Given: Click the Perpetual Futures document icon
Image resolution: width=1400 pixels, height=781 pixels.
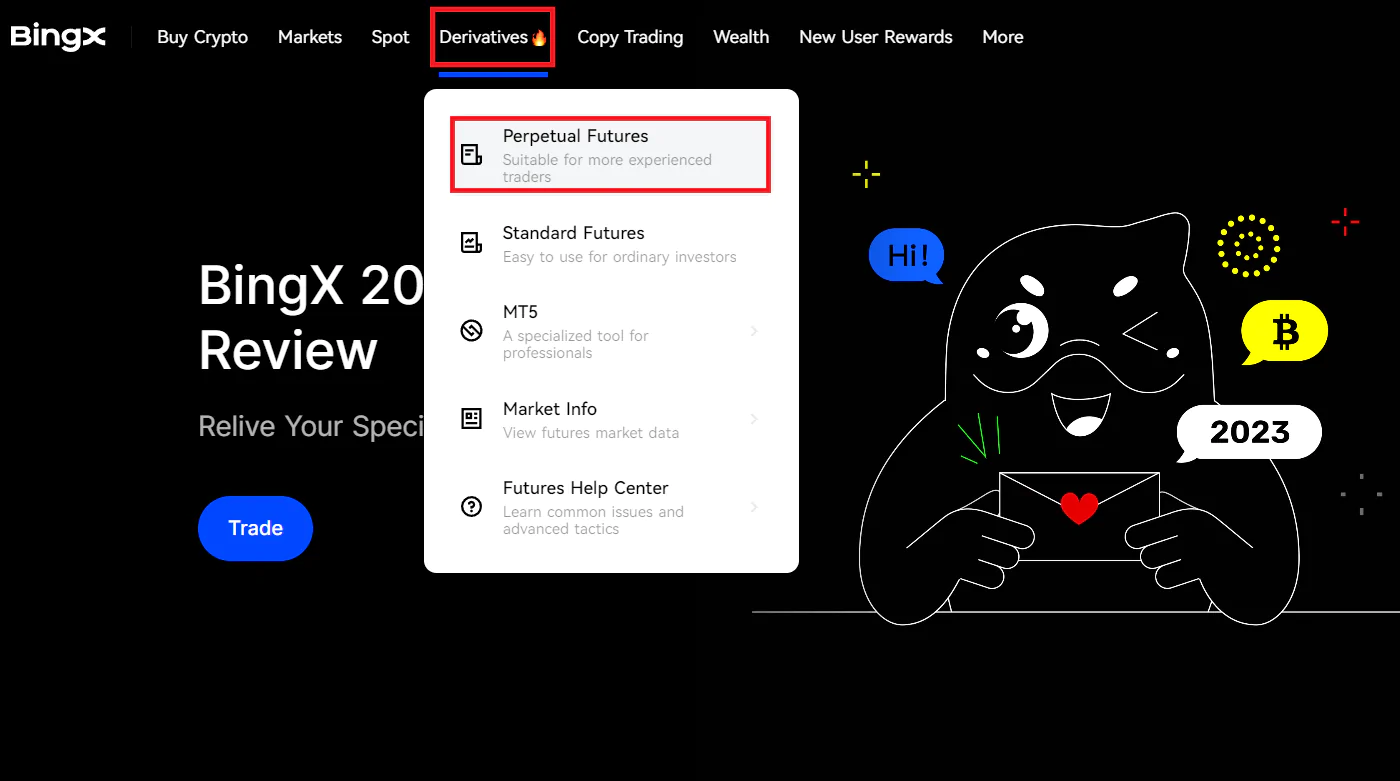Looking at the screenshot, I should pyautogui.click(x=471, y=154).
